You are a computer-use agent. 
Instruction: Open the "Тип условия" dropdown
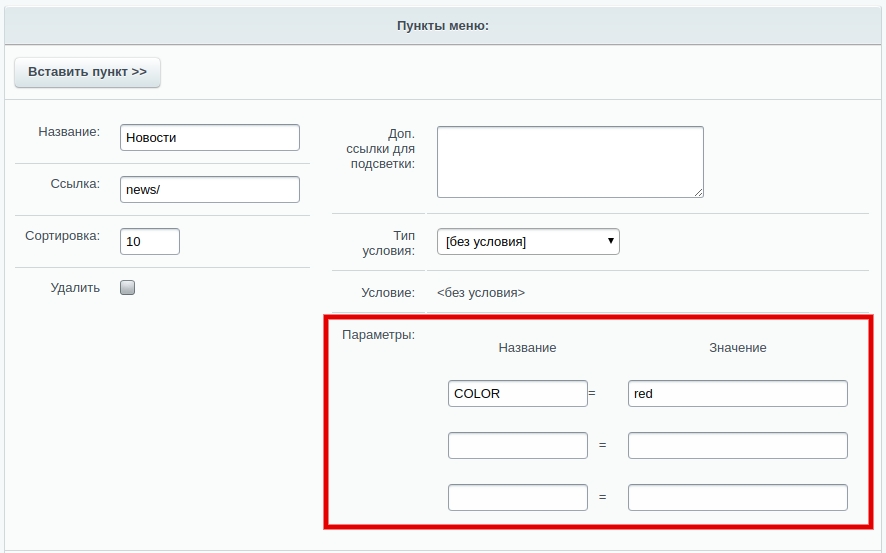[x=528, y=241]
